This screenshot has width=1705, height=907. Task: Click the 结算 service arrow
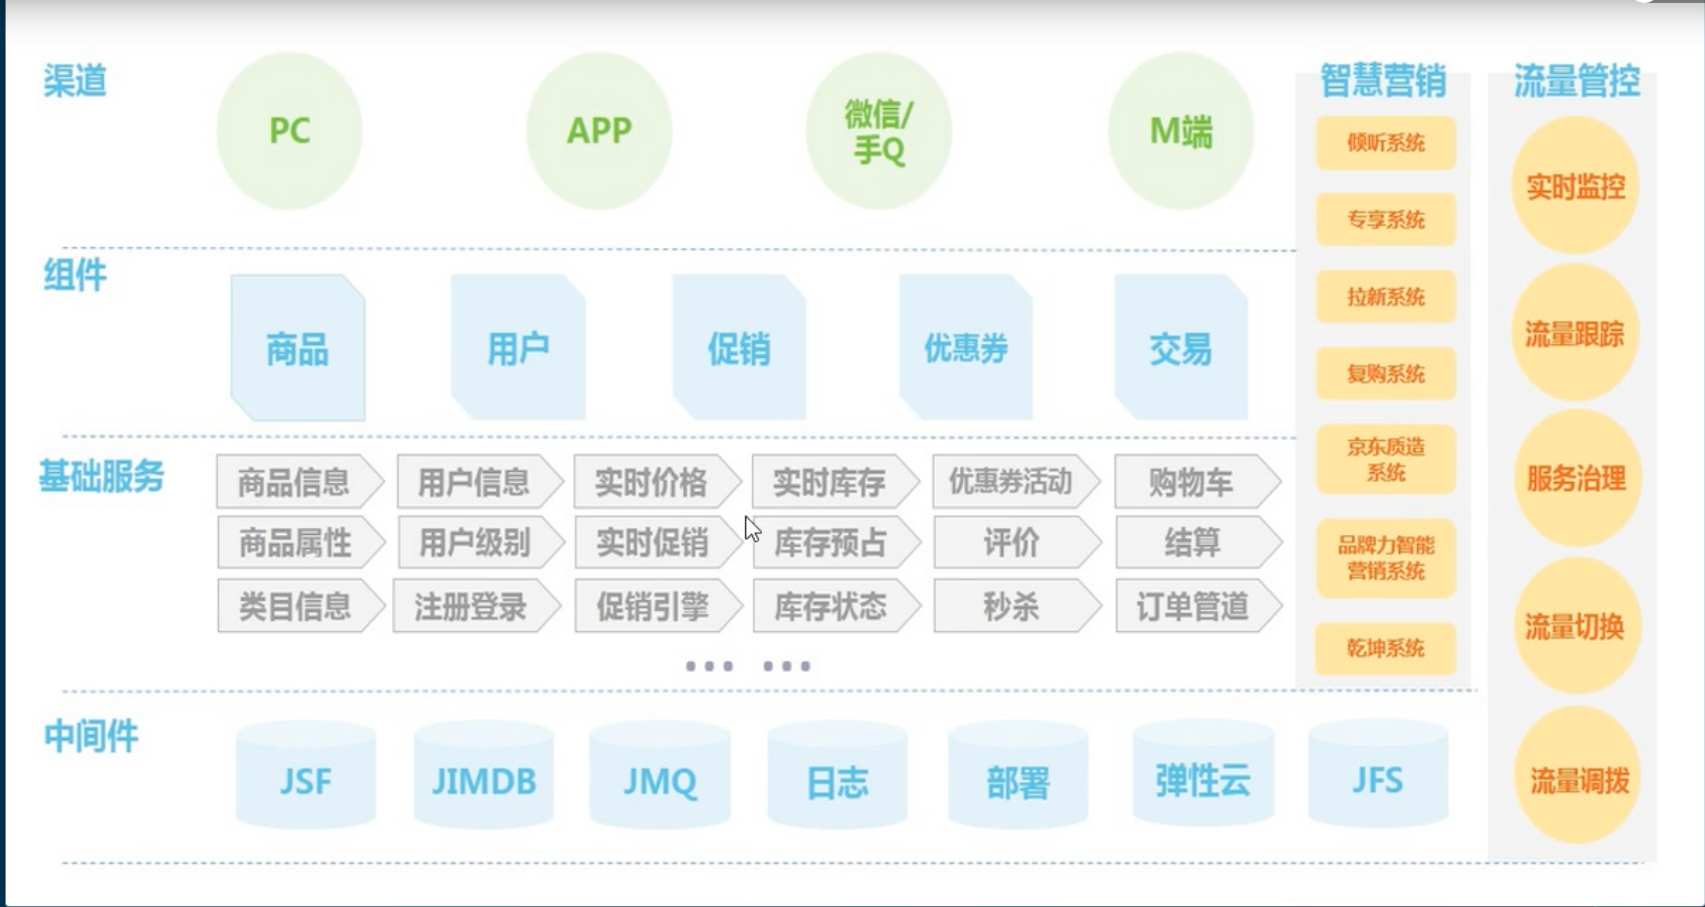click(1199, 543)
